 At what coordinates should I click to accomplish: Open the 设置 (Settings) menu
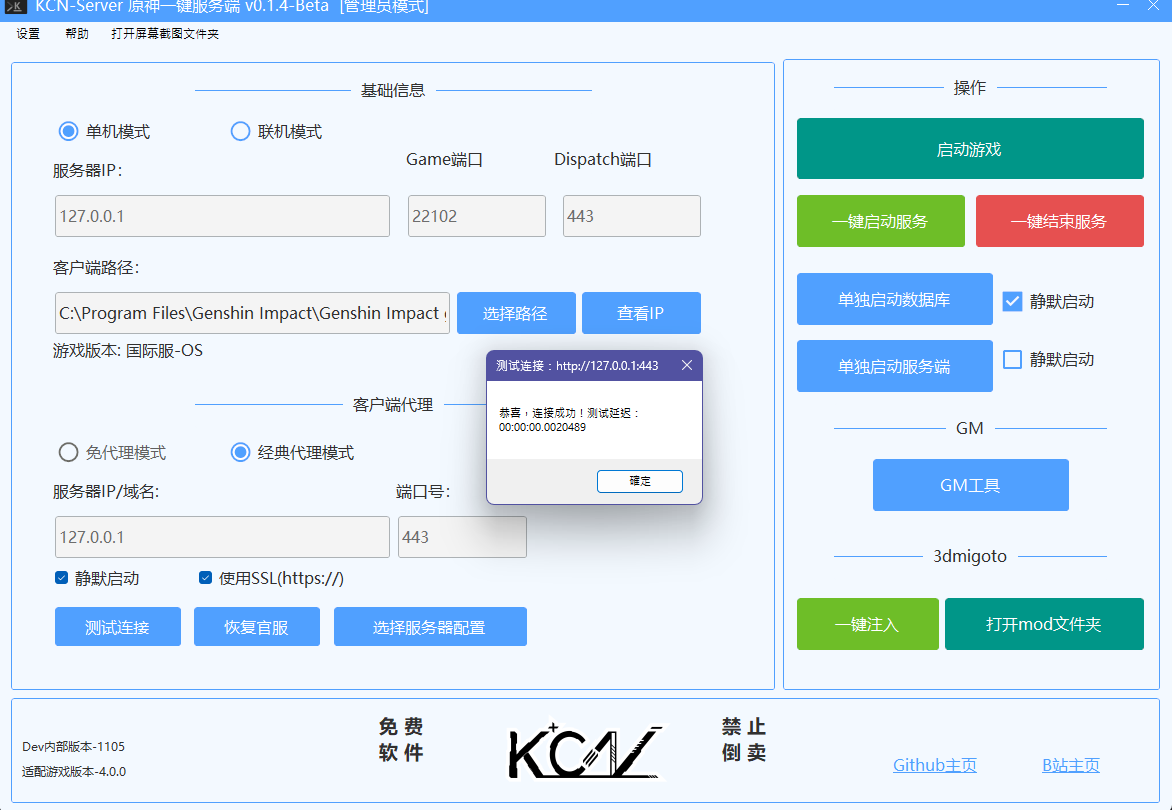[x=27, y=33]
